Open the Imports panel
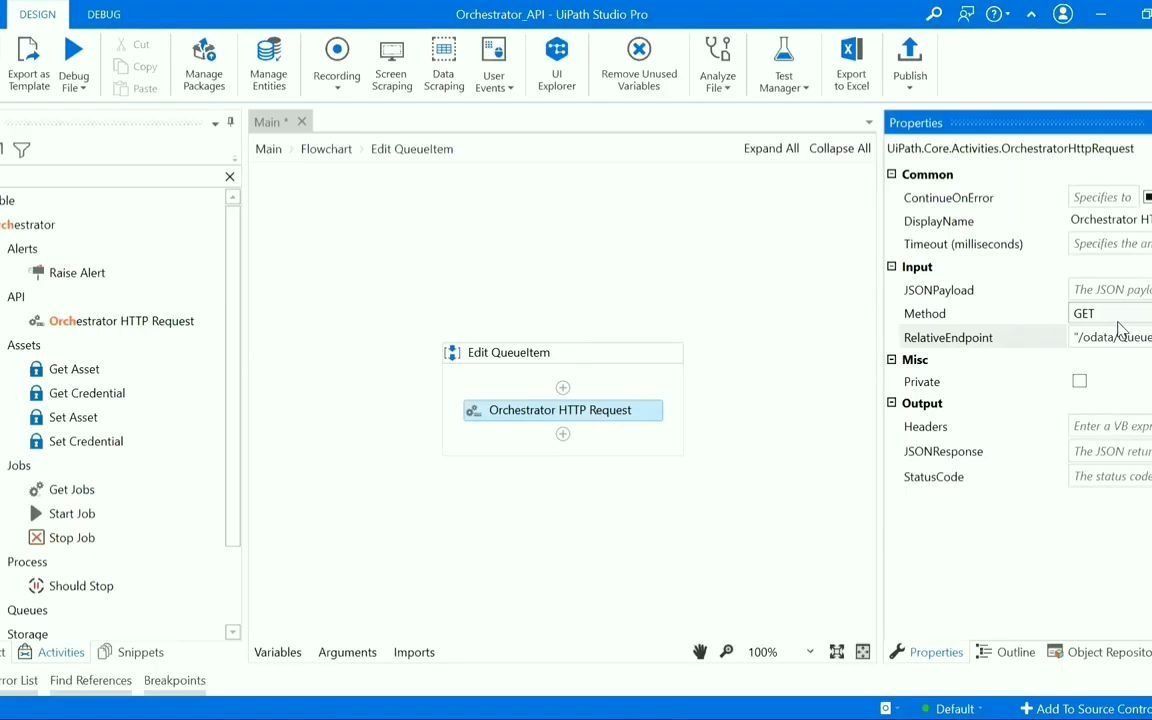This screenshot has width=1152, height=720. click(414, 652)
